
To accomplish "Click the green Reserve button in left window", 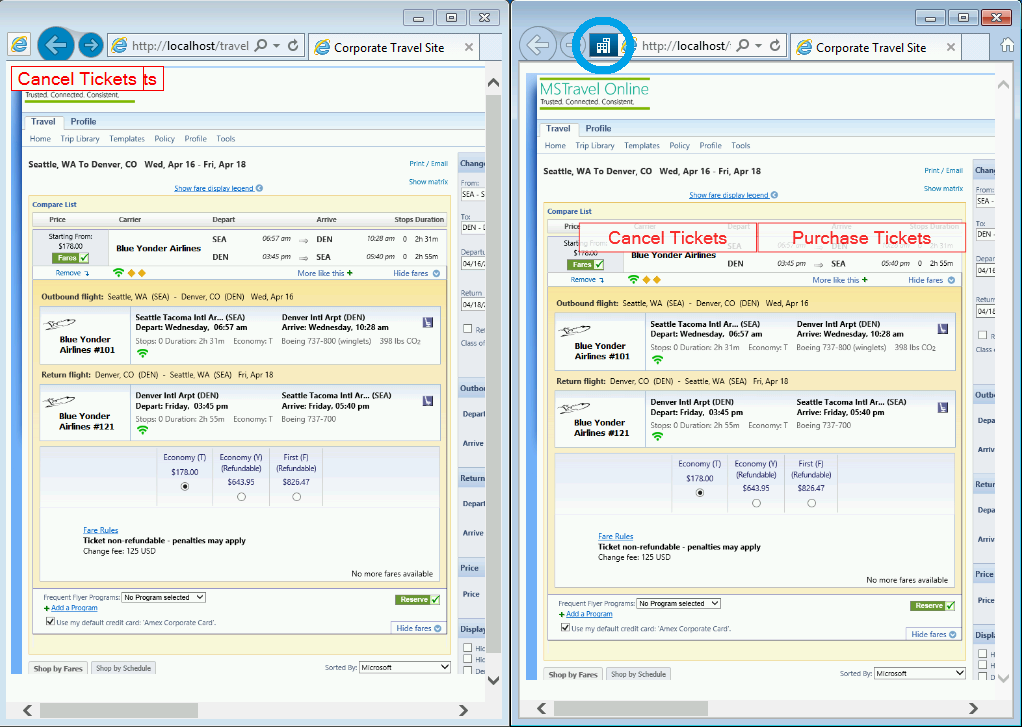I will (x=418, y=600).
